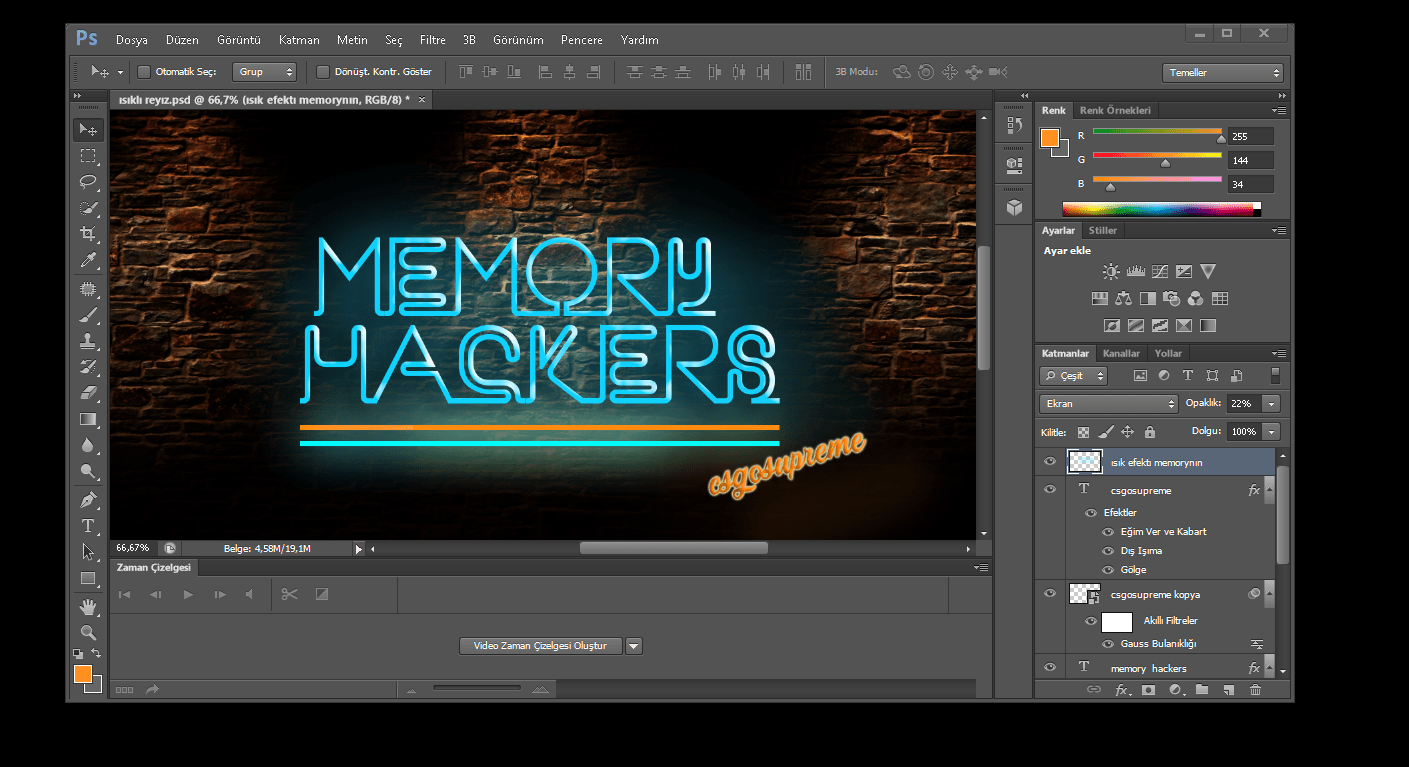Viewport: 1409px width, 767px height.
Task: Select the Crop tool
Action: click(88, 234)
